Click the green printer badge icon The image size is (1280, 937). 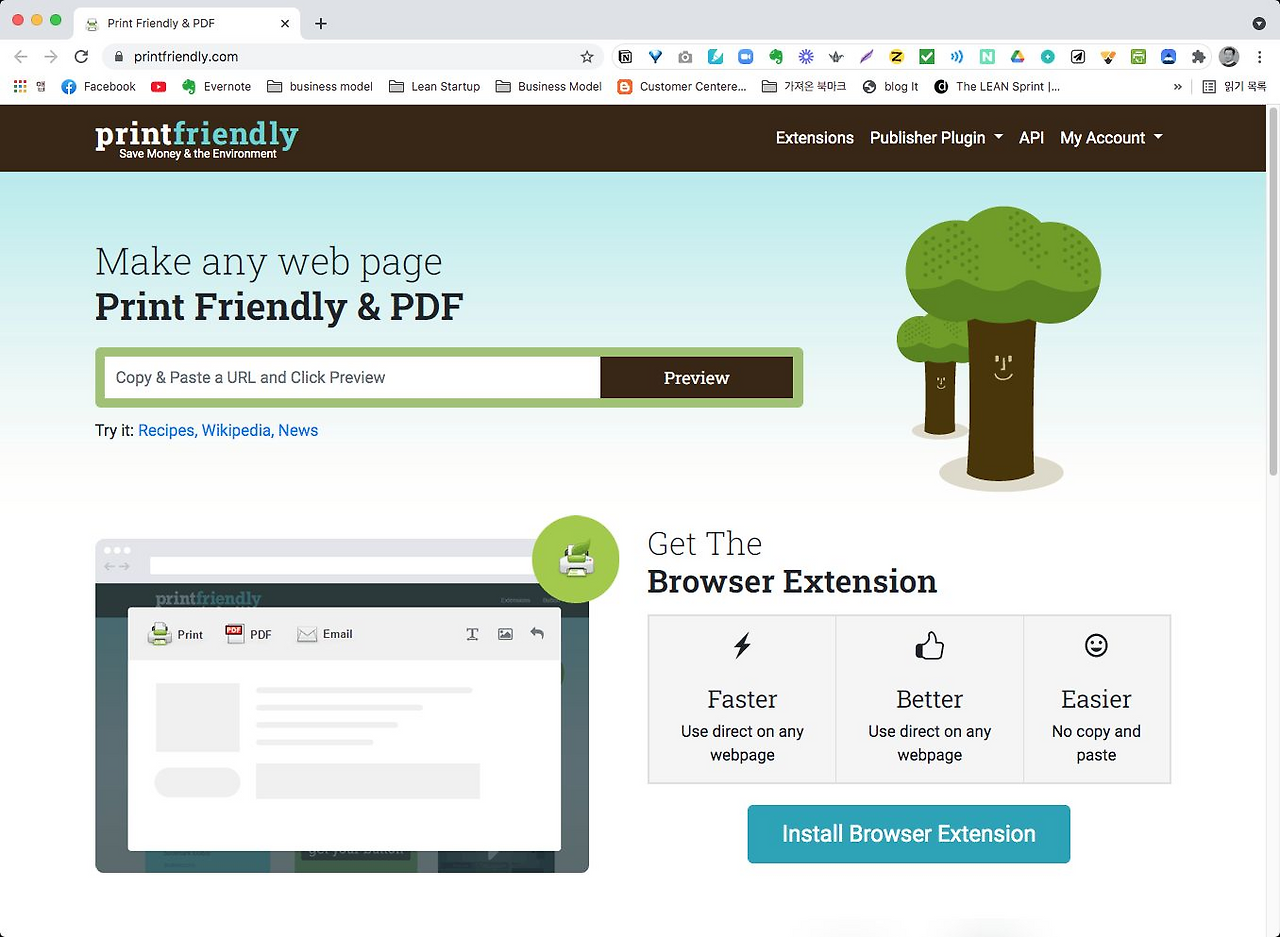coord(576,559)
